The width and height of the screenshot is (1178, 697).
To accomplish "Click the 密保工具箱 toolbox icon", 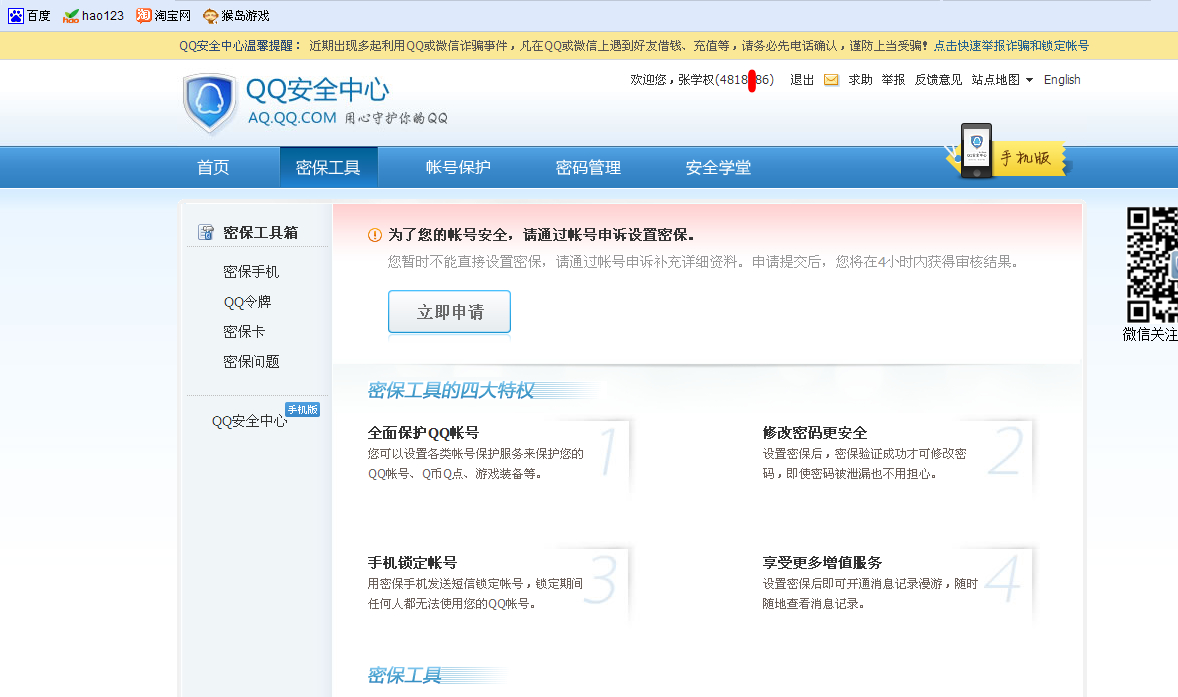I will (205, 232).
